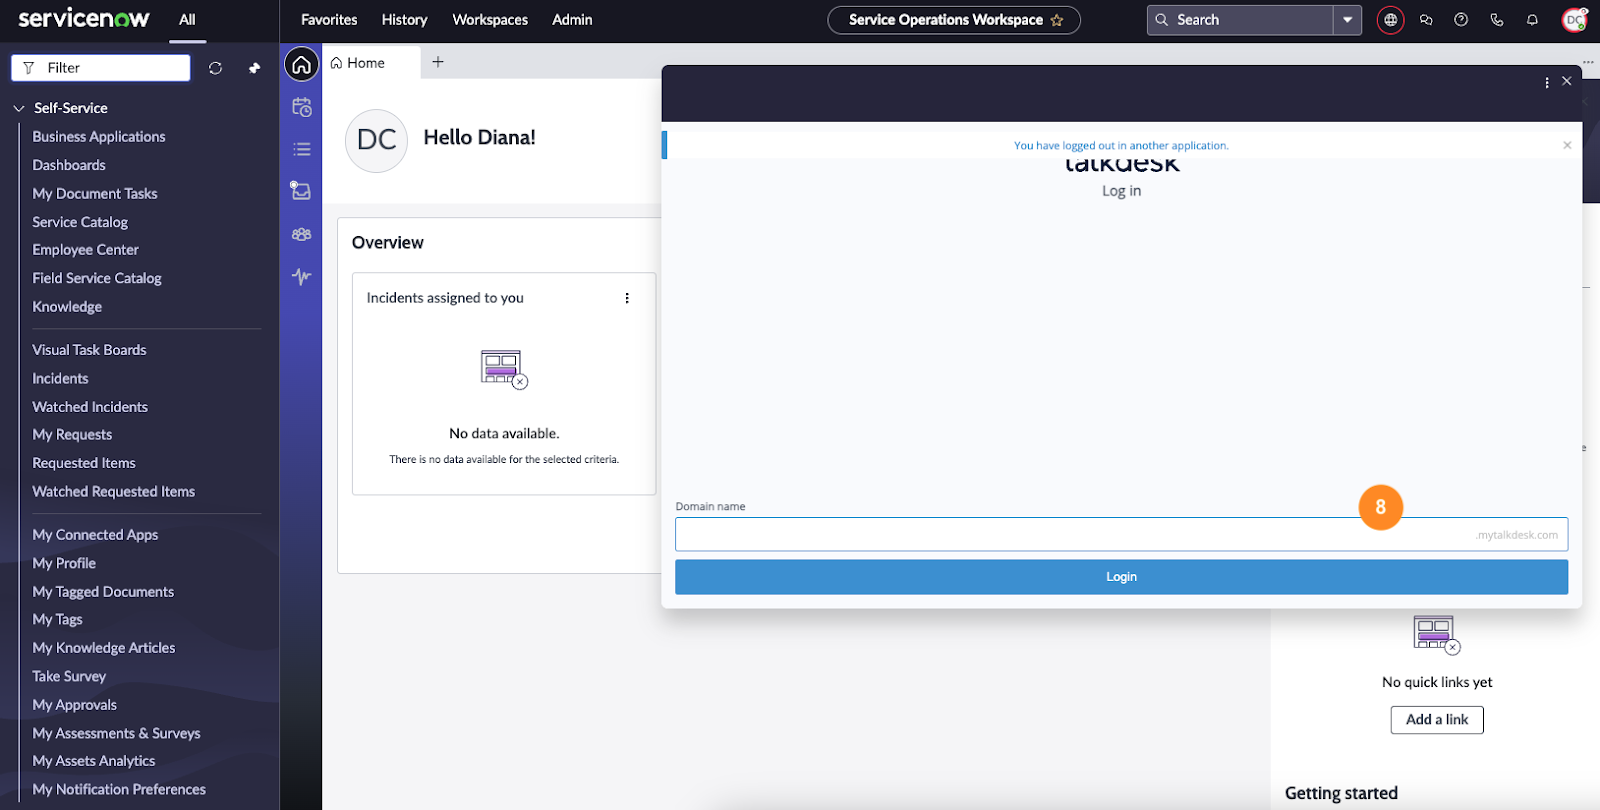This screenshot has height=810, width=1600.
Task: Open the Teams sidebar icon
Action: pos(301,234)
